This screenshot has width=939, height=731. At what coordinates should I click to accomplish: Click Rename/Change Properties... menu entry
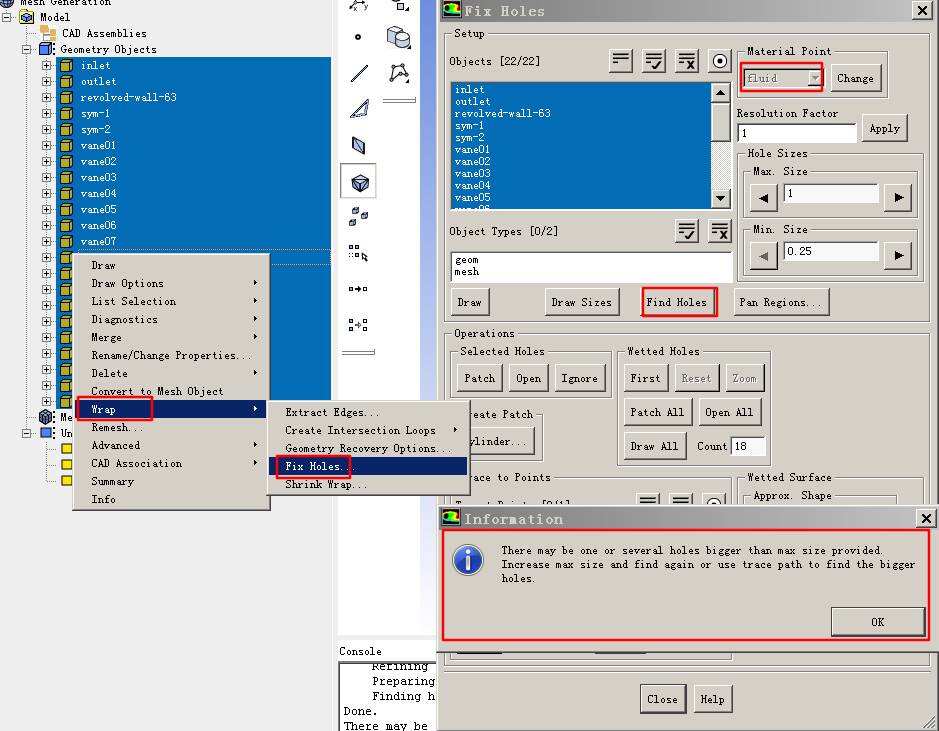coord(171,355)
